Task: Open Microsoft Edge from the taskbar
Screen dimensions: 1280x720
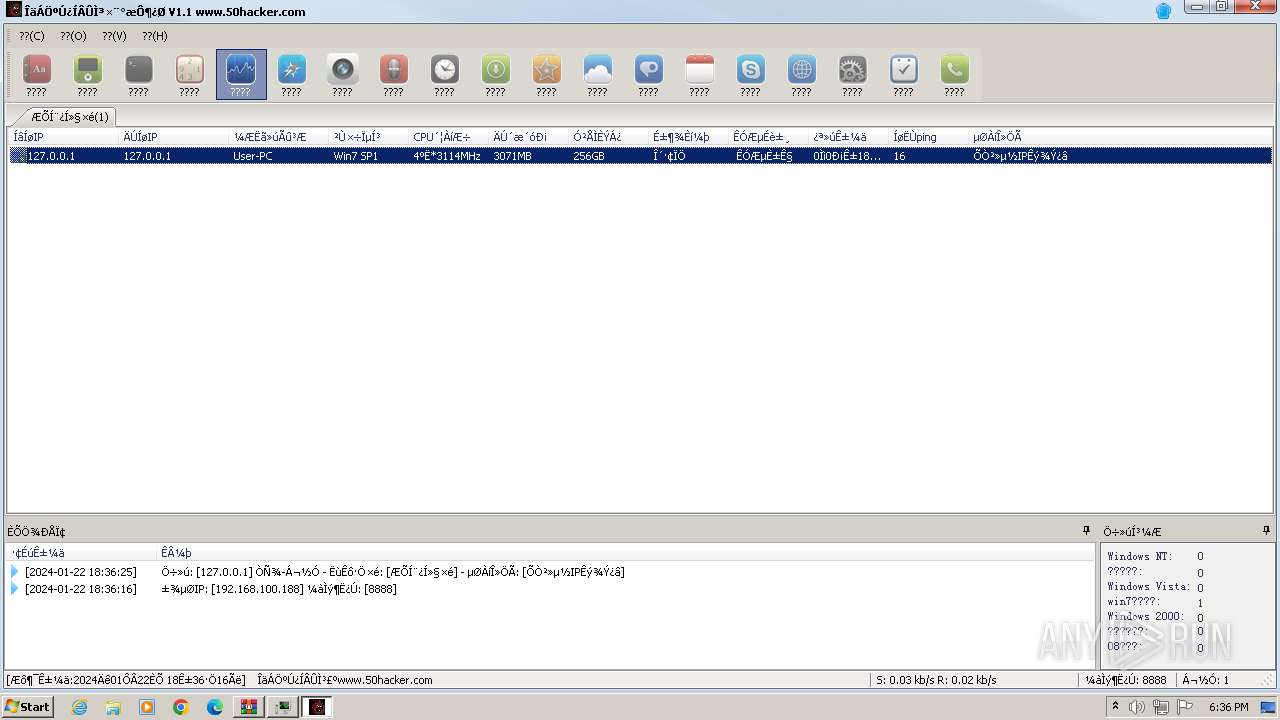Action: pos(214,707)
